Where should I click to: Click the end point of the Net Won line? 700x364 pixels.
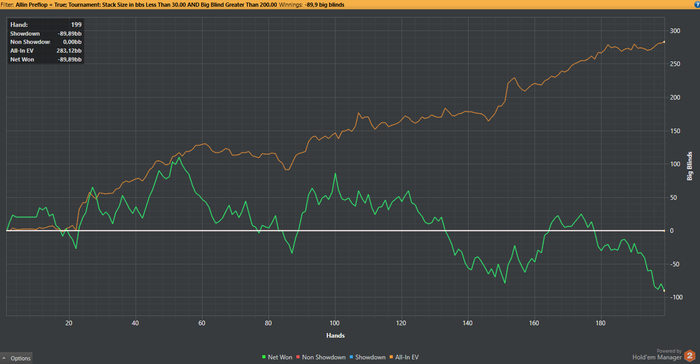[664, 291]
